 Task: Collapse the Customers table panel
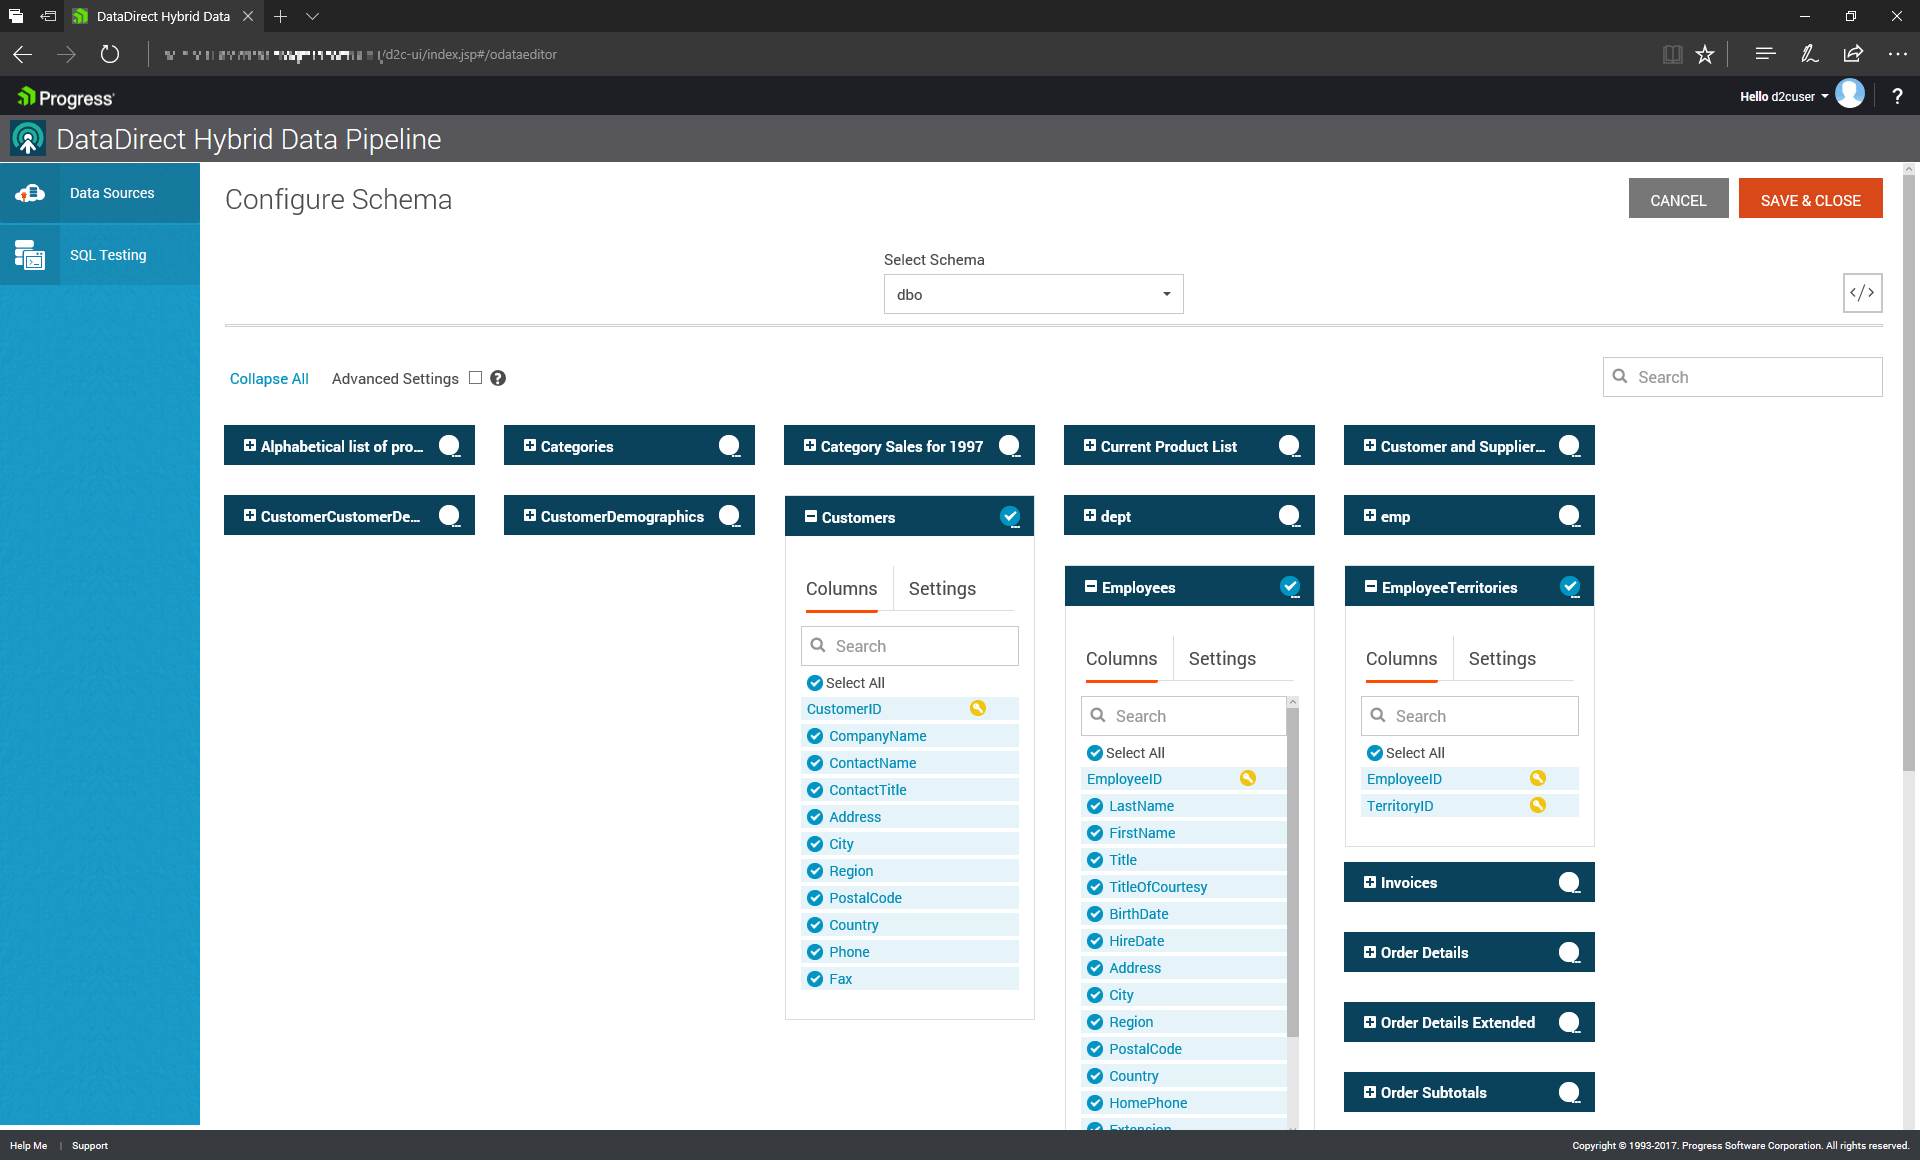coord(811,517)
